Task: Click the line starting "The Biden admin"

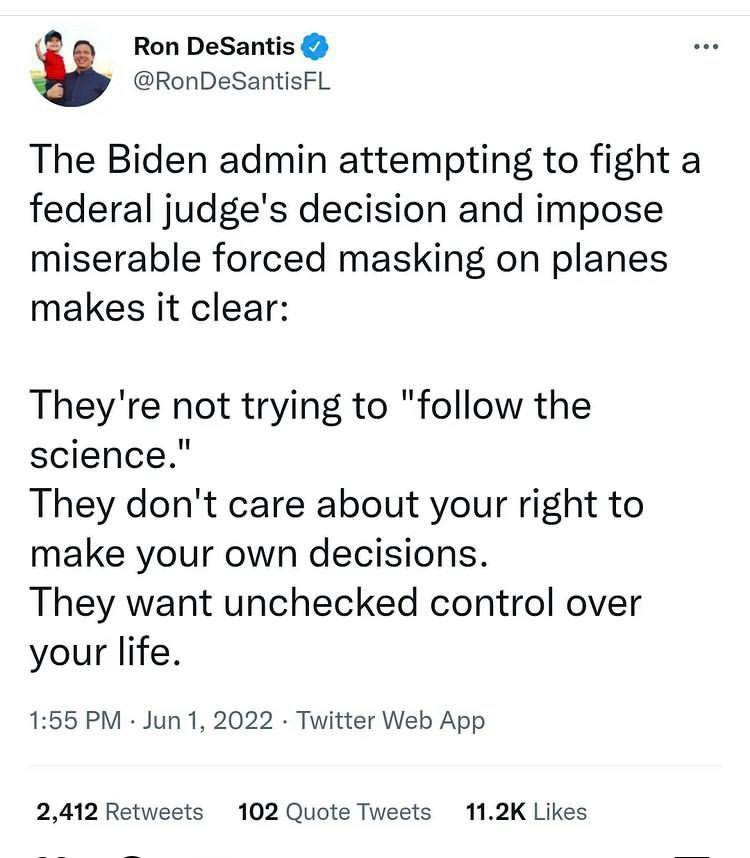Action: (365, 160)
